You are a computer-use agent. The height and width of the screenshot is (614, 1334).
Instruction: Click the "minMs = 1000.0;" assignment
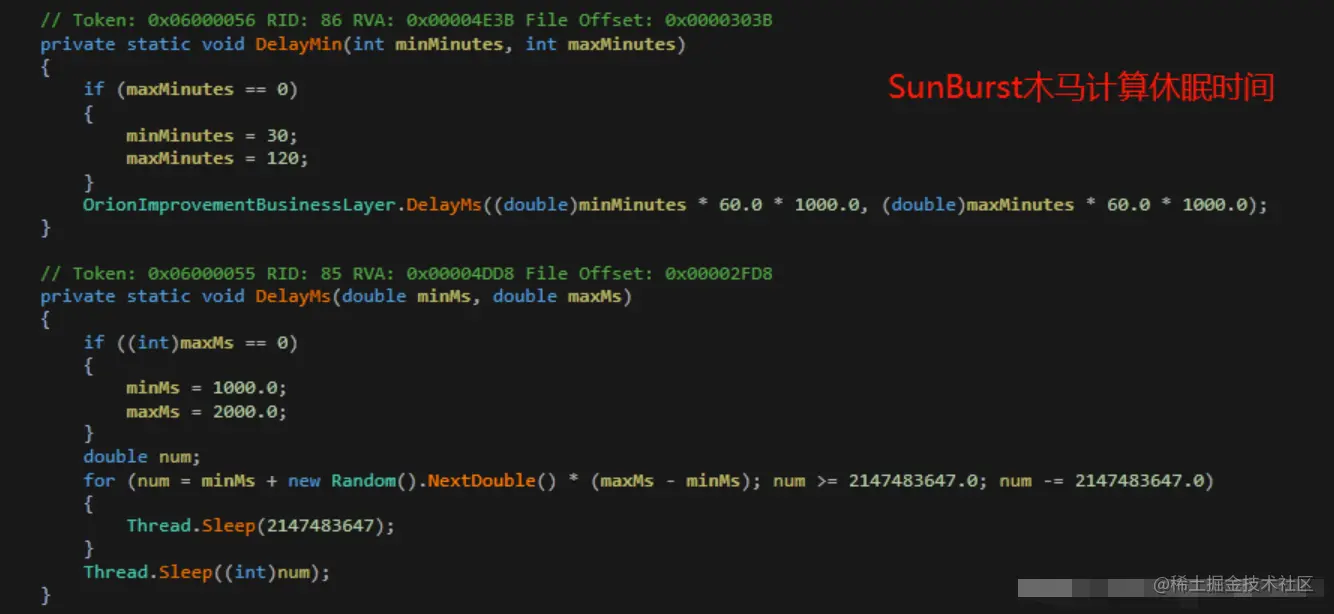pyautogui.click(x=206, y=388)
